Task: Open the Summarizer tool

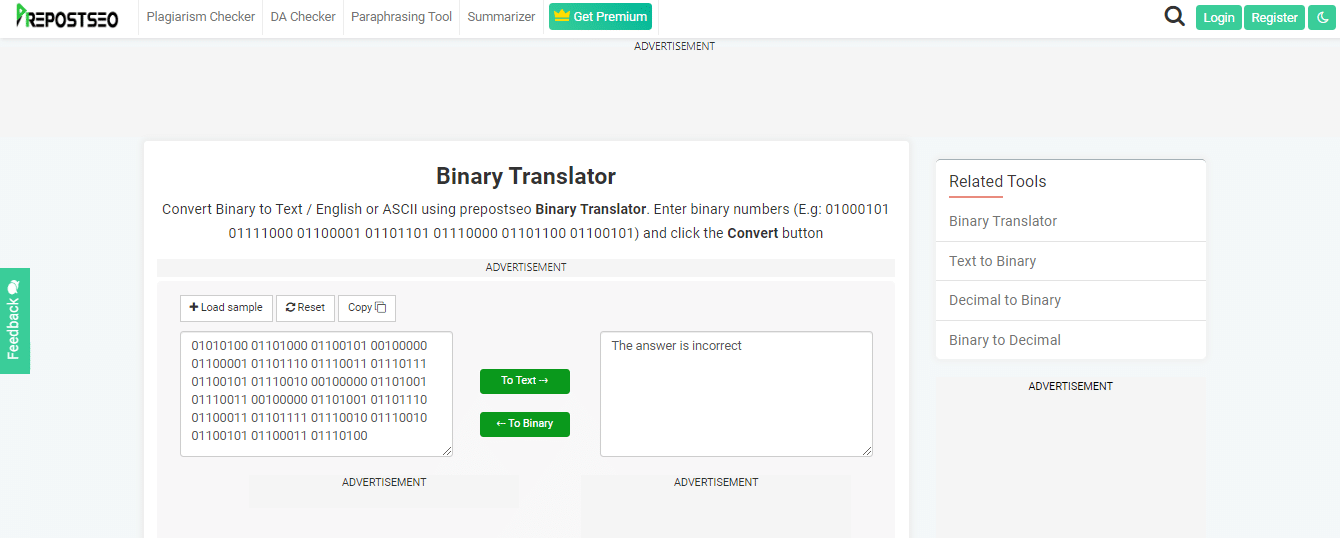Action: (x=501, y=17)
